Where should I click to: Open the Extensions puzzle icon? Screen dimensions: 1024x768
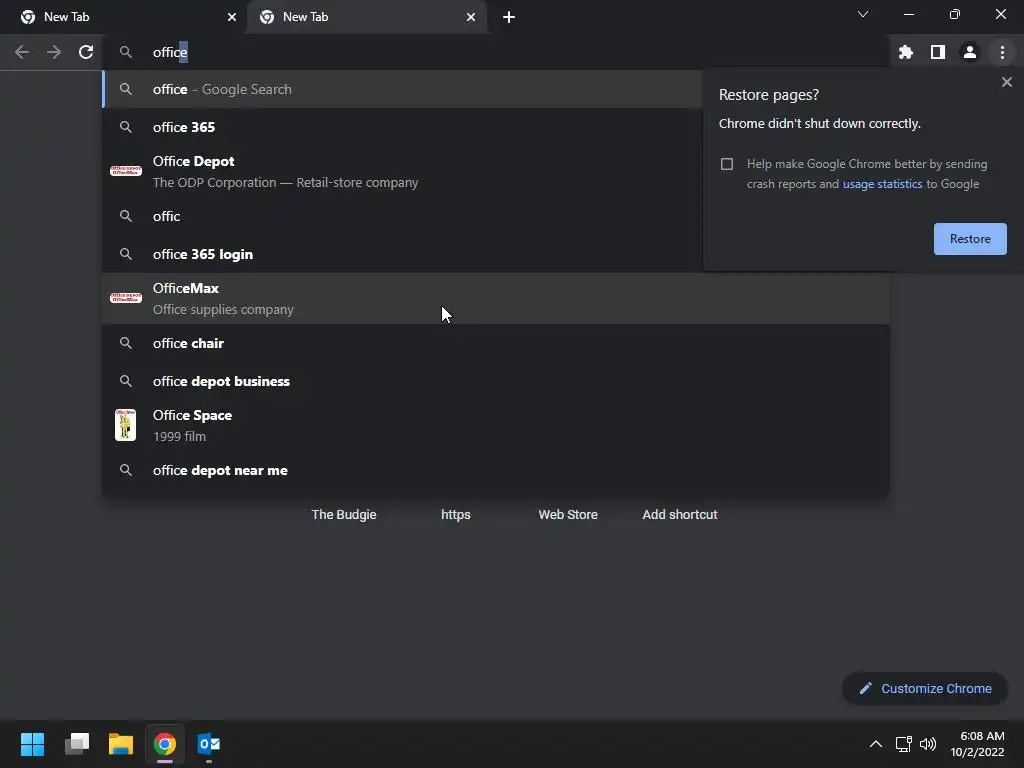[905, 52]
